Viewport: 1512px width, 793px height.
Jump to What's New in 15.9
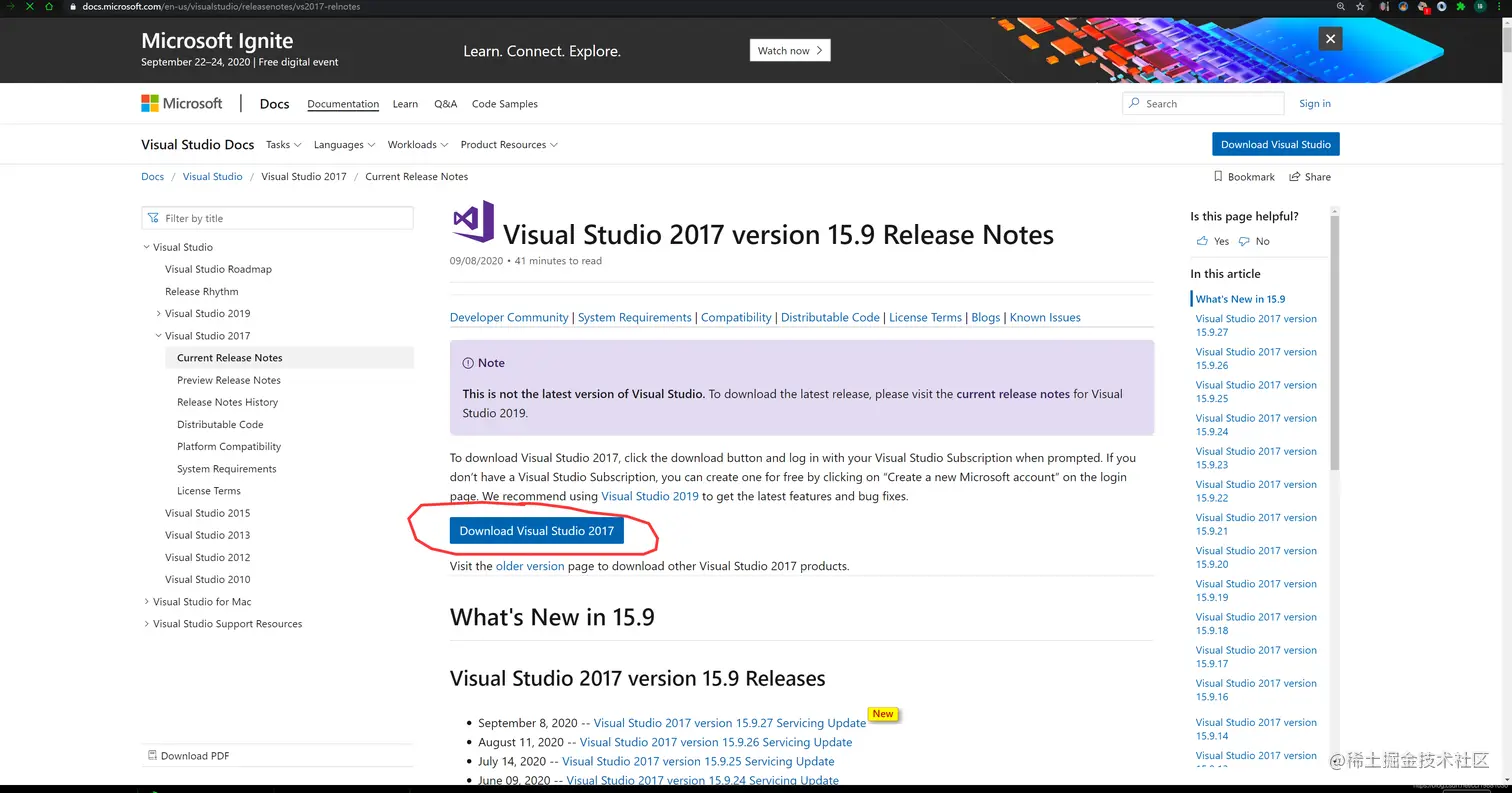tap(1240, 299)
